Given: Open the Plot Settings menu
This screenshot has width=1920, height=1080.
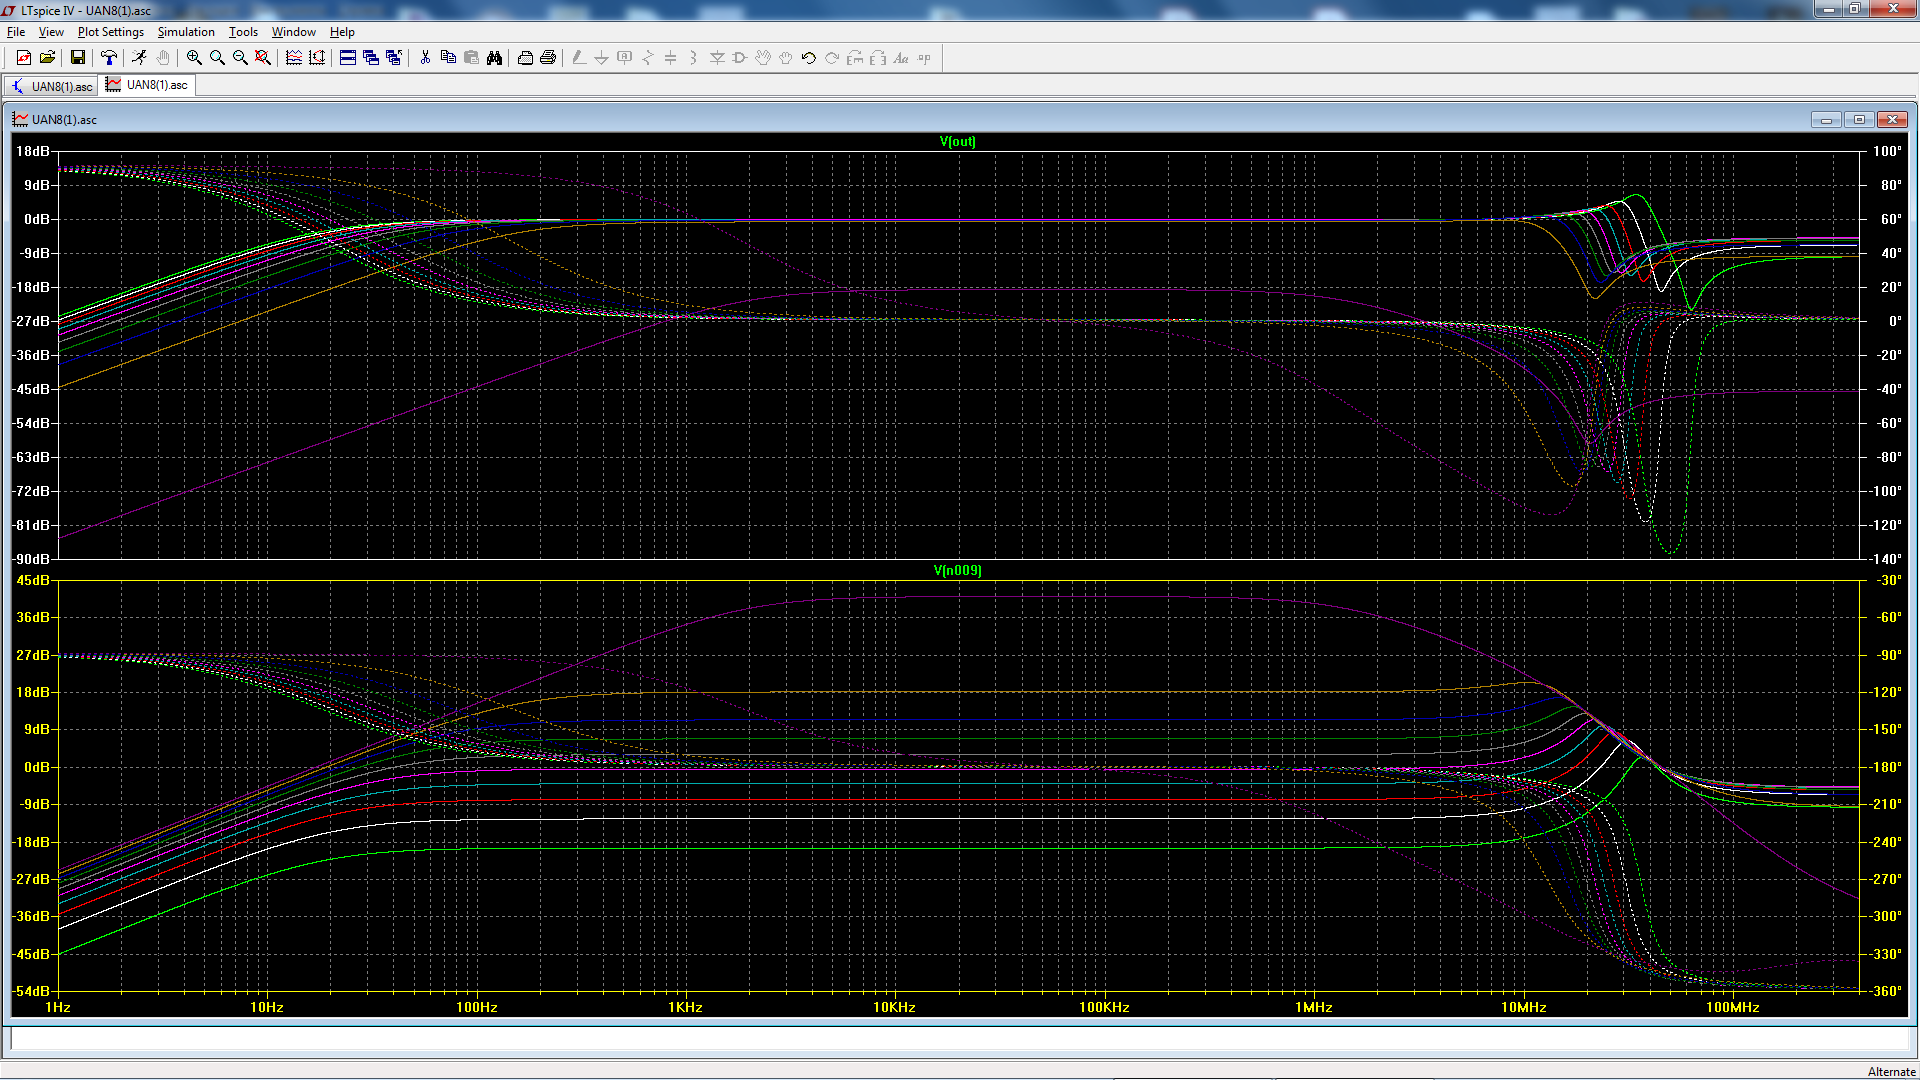Looking at the screenshot, I should point(110,32).
